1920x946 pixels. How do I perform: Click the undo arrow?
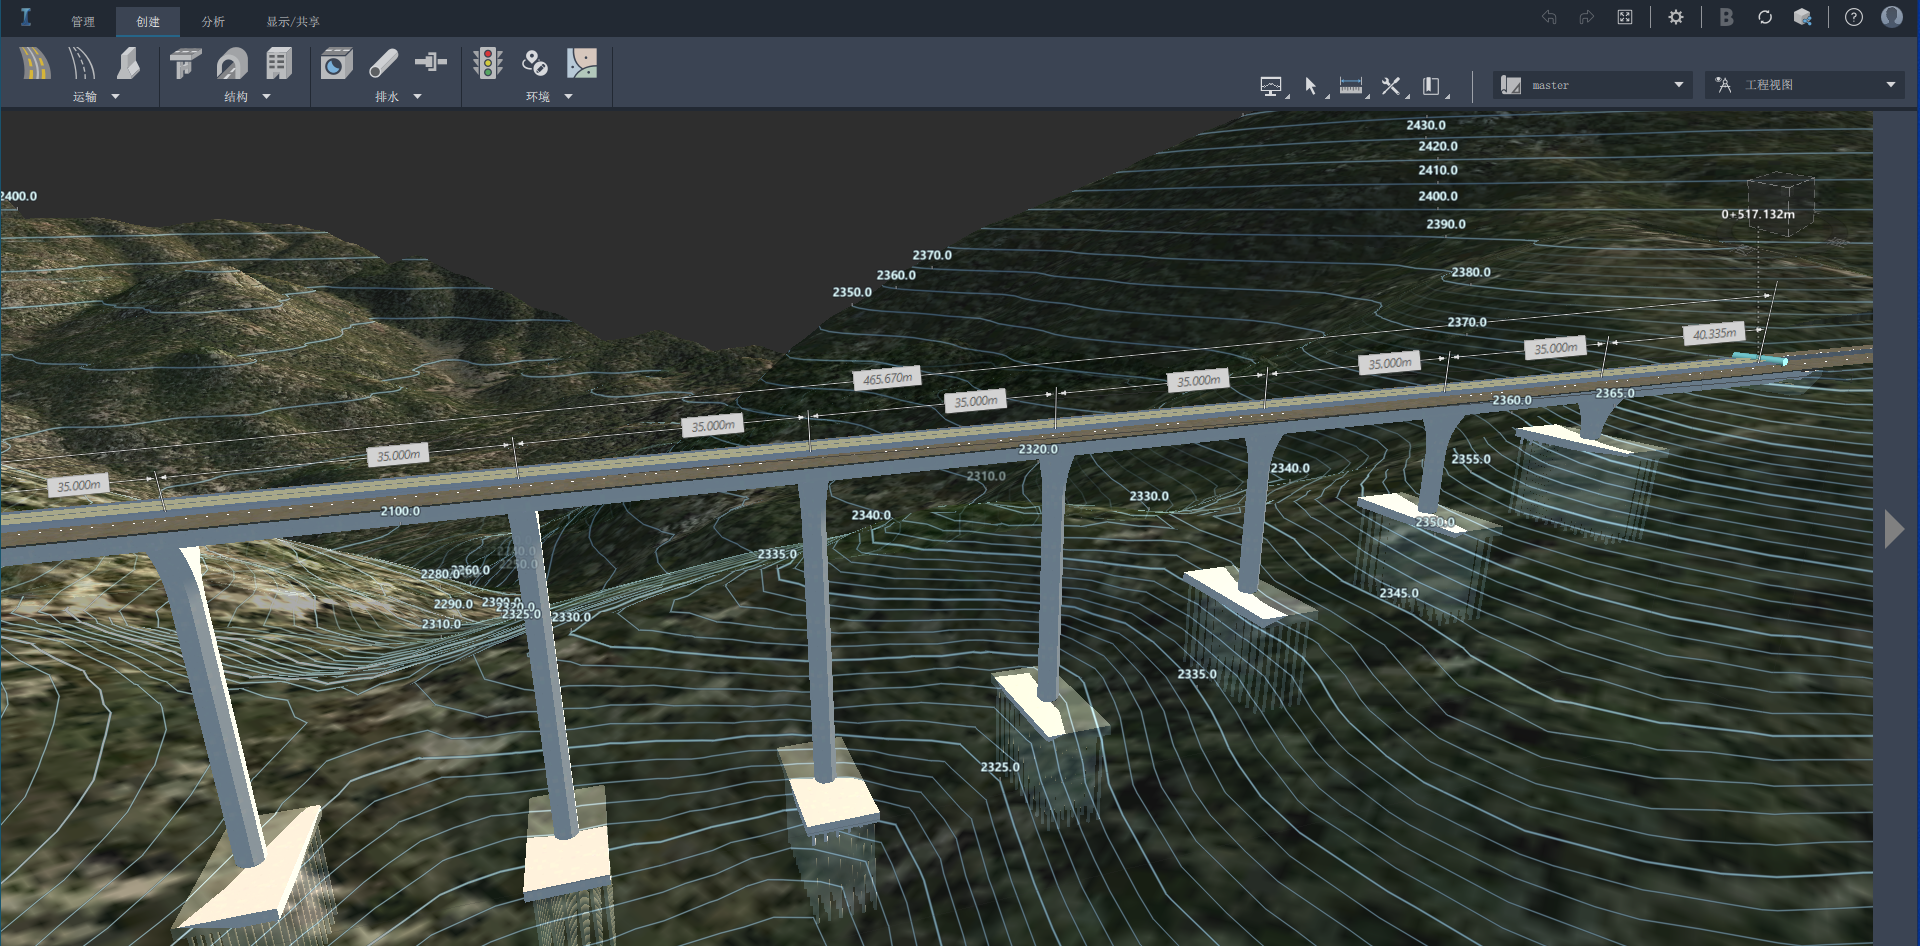point(1549,17)
